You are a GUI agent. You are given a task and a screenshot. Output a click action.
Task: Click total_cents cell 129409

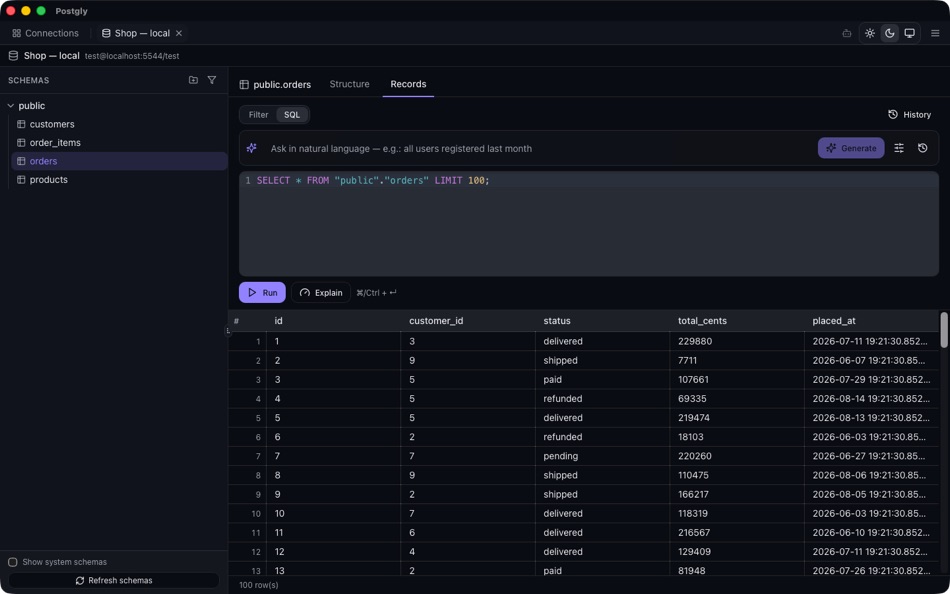tap(737, 552)
